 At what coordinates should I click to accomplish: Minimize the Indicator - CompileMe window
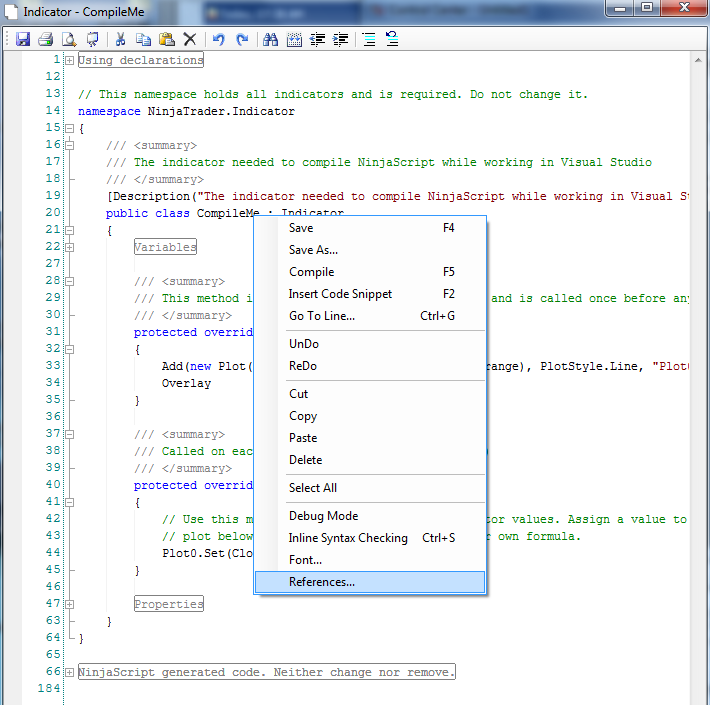click(621, 8)
